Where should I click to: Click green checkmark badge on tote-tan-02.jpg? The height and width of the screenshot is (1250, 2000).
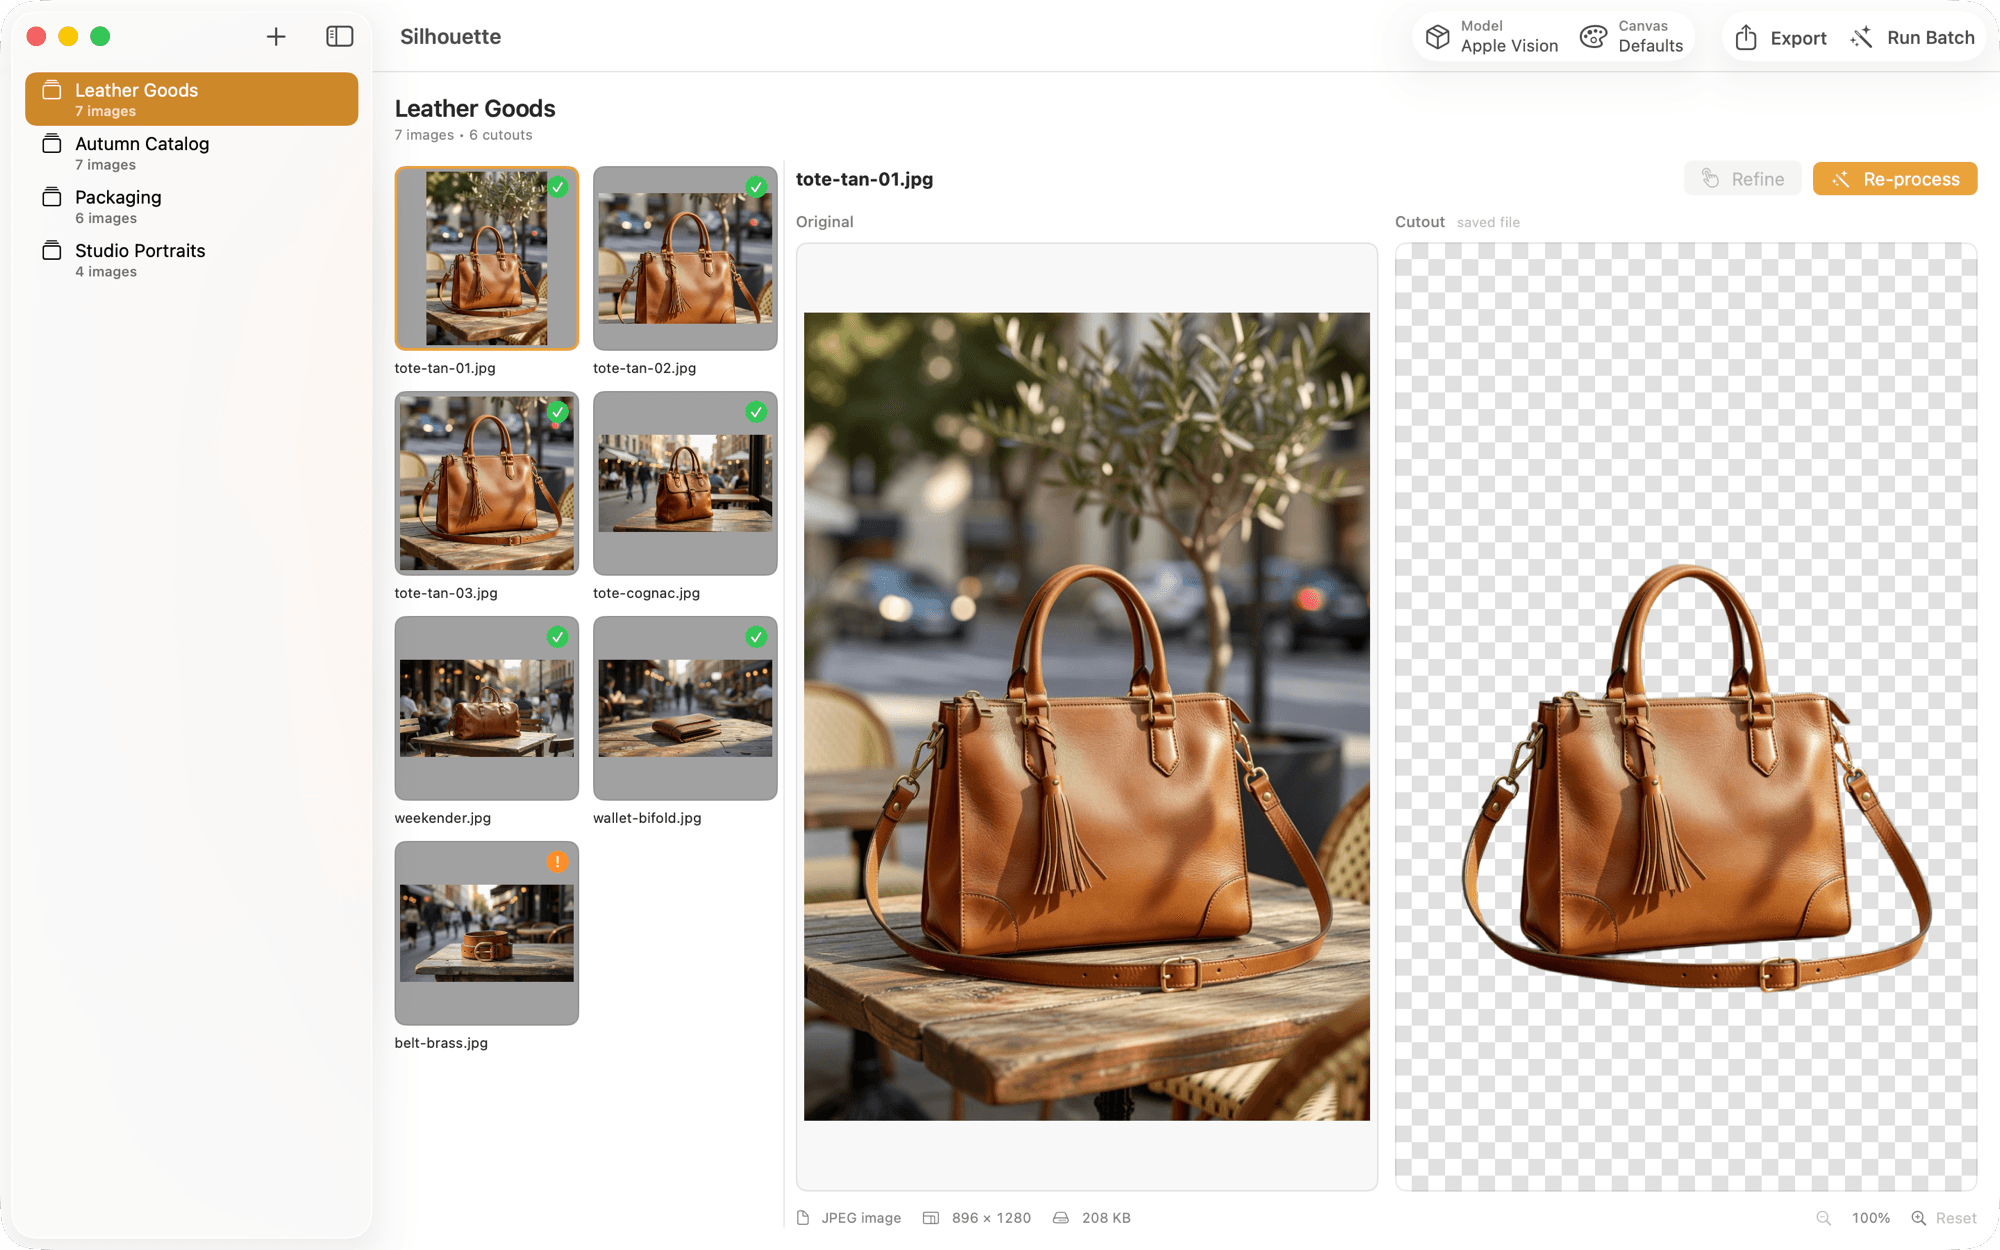coord(756,187)
